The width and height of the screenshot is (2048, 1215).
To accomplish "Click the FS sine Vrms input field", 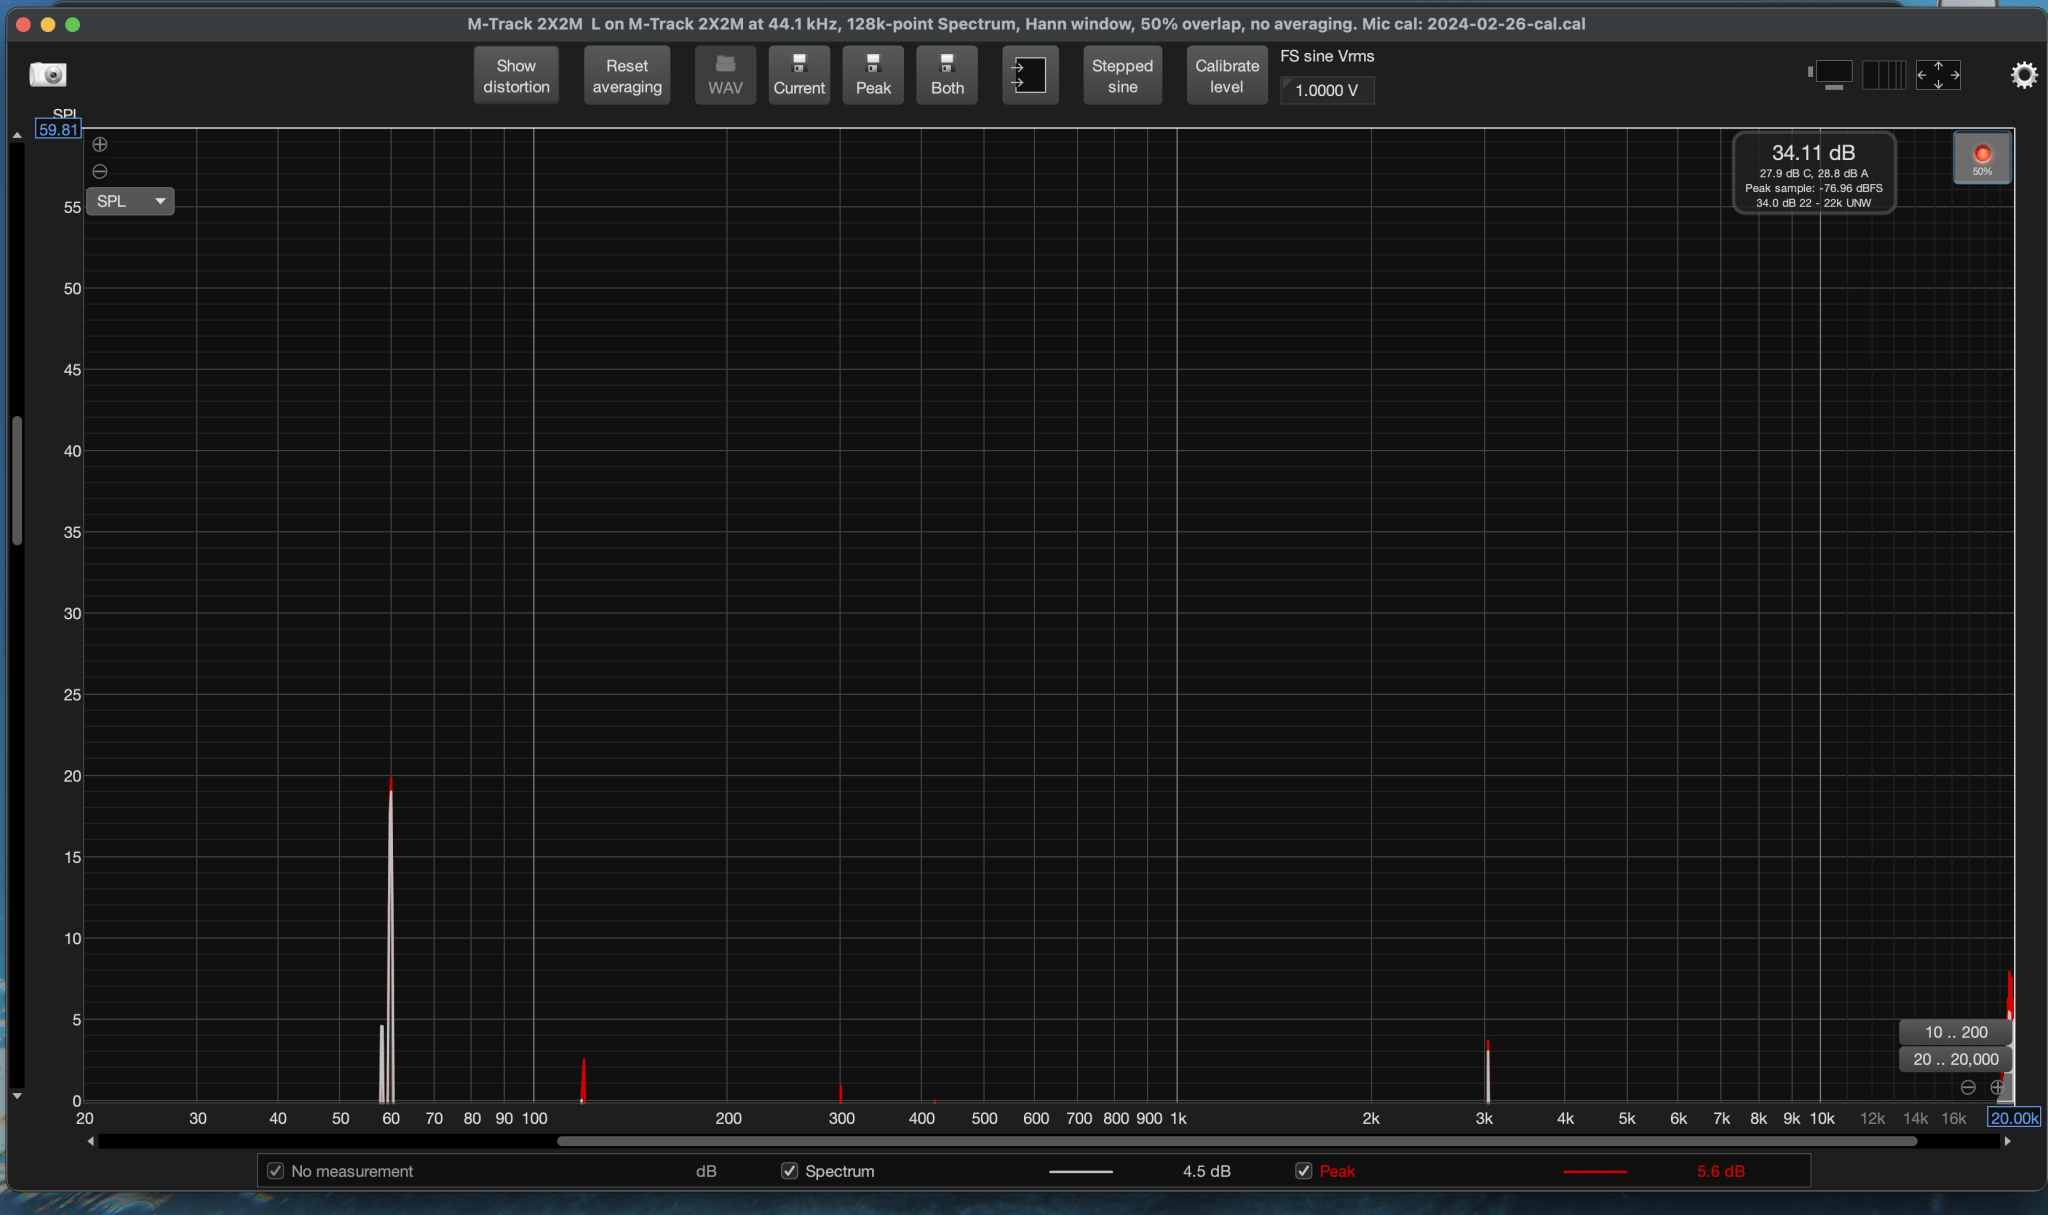I will [1327, 90].
